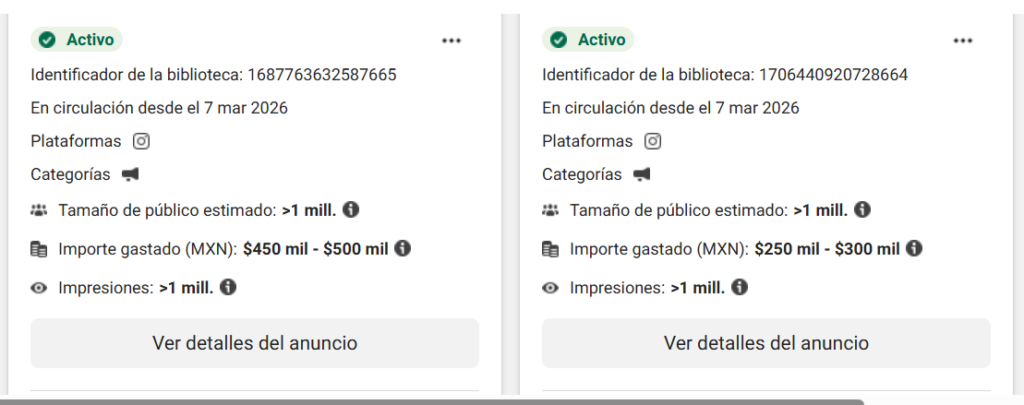
Task: Click the megaphone category icon in left ad
Action: (130, 175)
